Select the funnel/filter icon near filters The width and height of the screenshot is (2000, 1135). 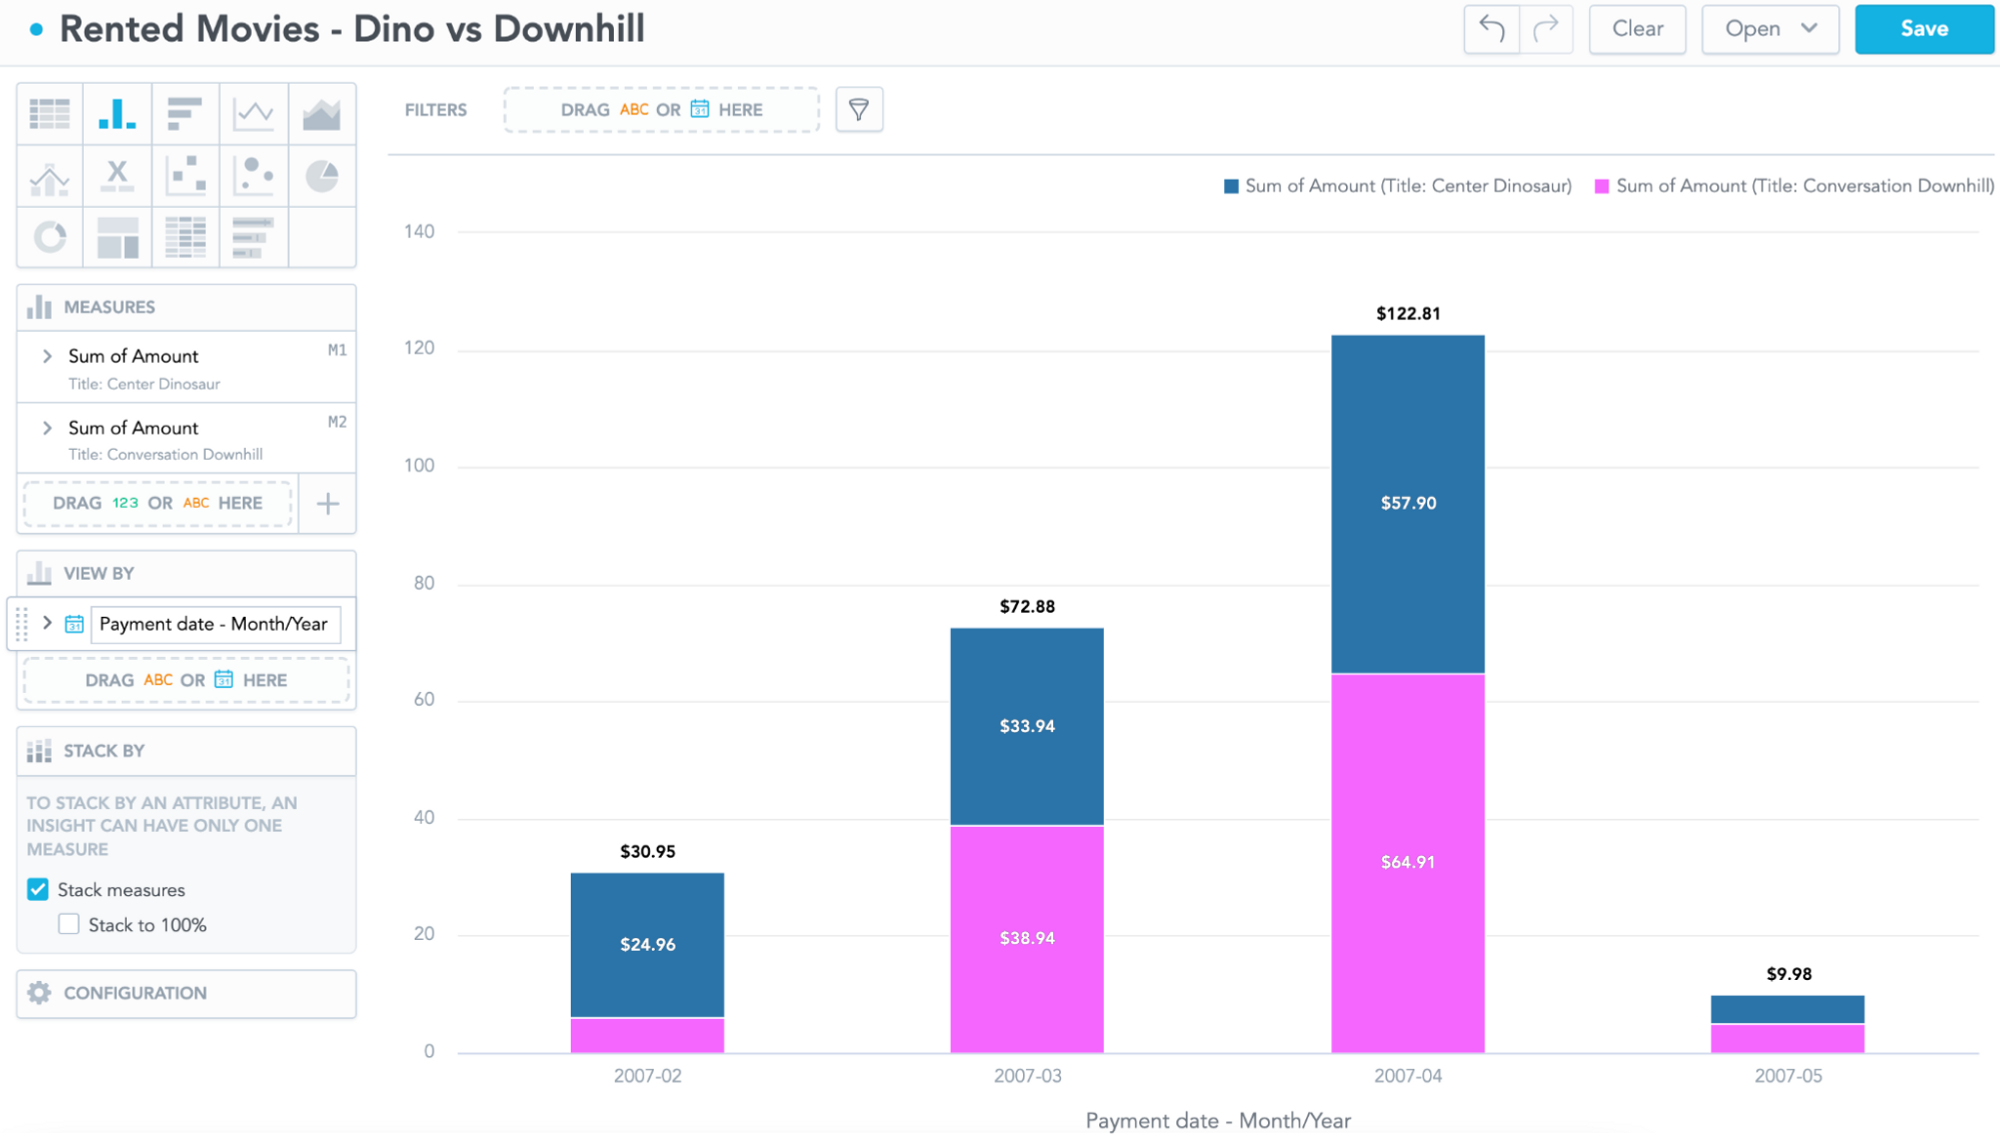[859, 109]
